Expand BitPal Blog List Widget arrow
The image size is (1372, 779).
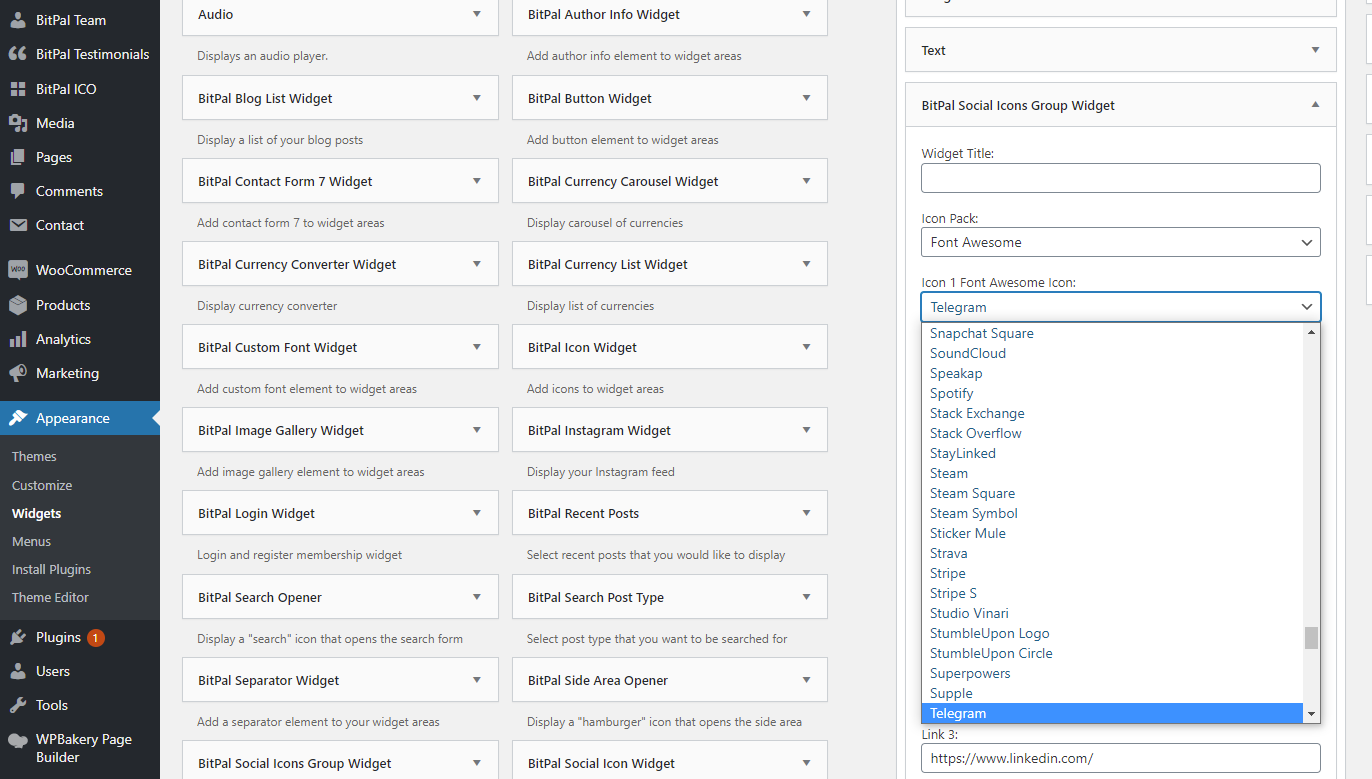[477, 98]
